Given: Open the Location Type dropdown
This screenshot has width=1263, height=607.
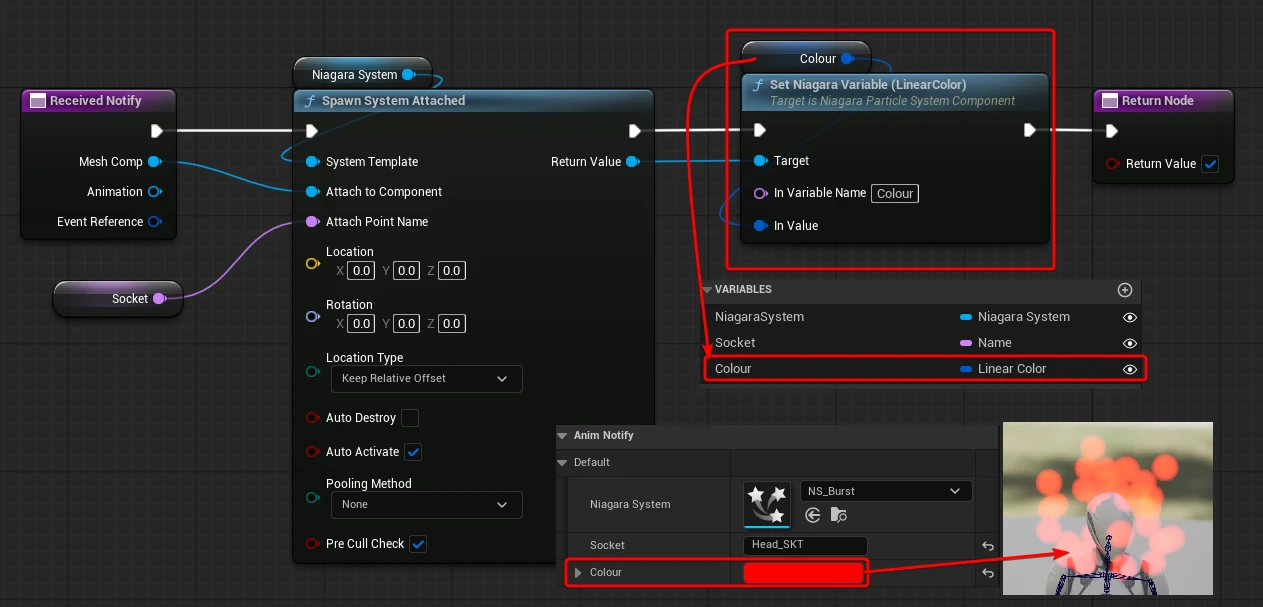Looking at the screenshot, I should click(426, 379).
